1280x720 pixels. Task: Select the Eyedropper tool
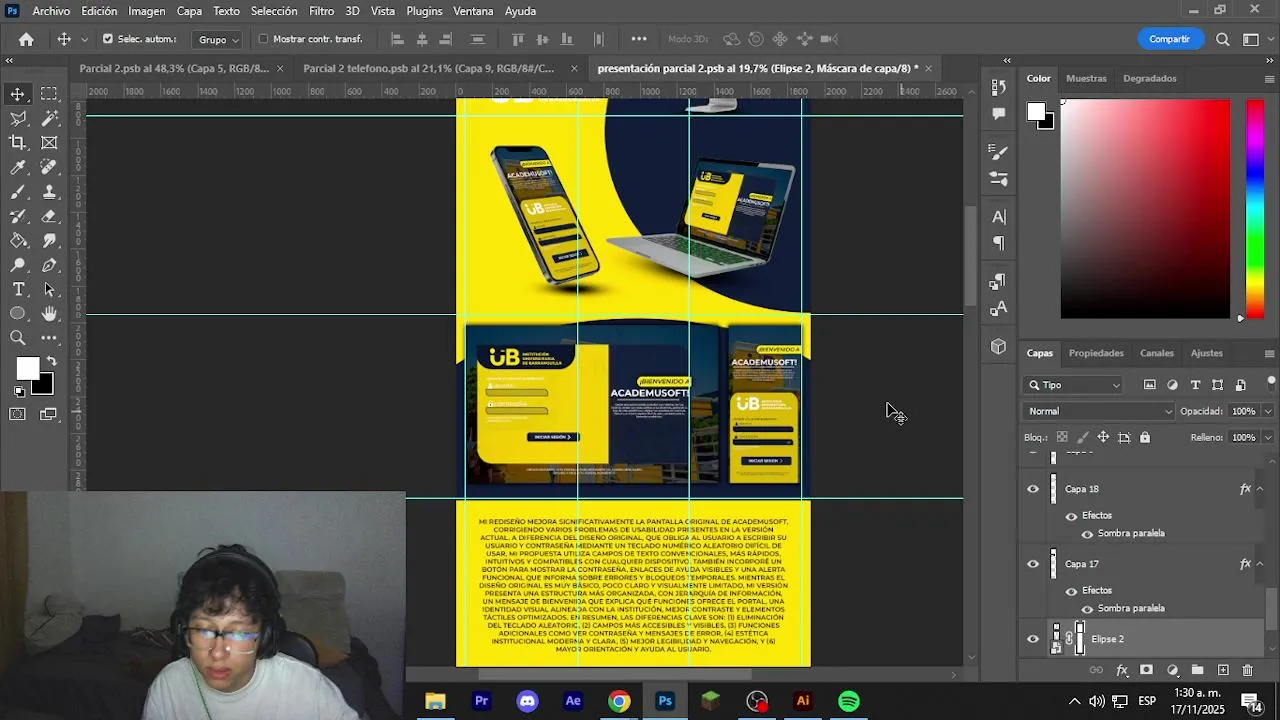point(18,167)
